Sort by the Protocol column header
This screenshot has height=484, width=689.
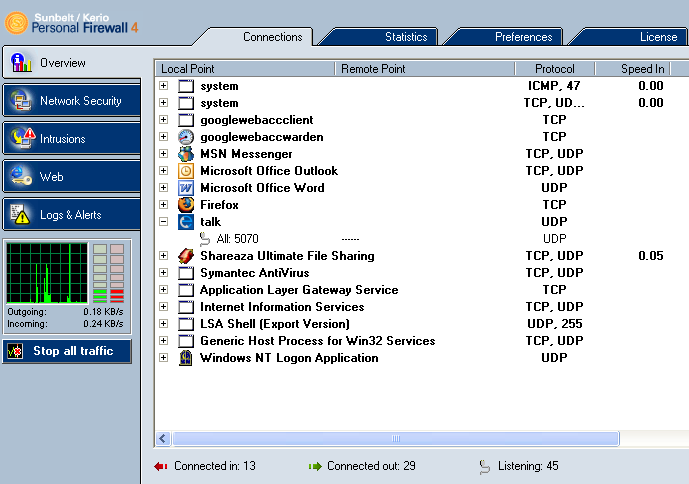click(555, 69)
